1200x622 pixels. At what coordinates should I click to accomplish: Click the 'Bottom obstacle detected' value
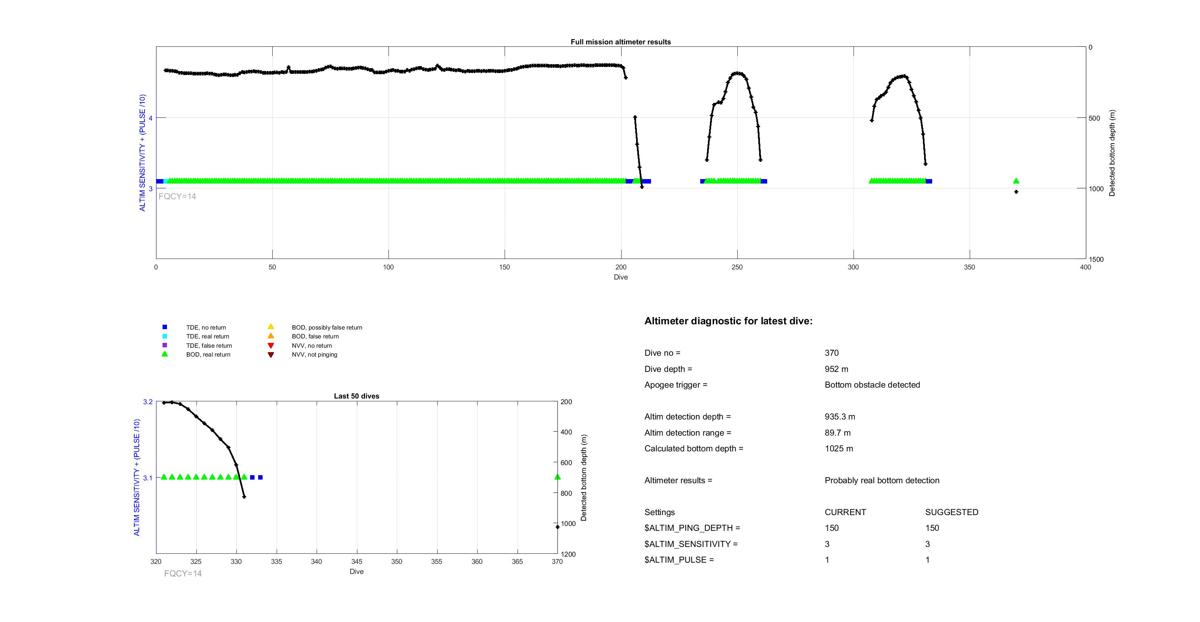pyautogui.click(x=872, y=385)
